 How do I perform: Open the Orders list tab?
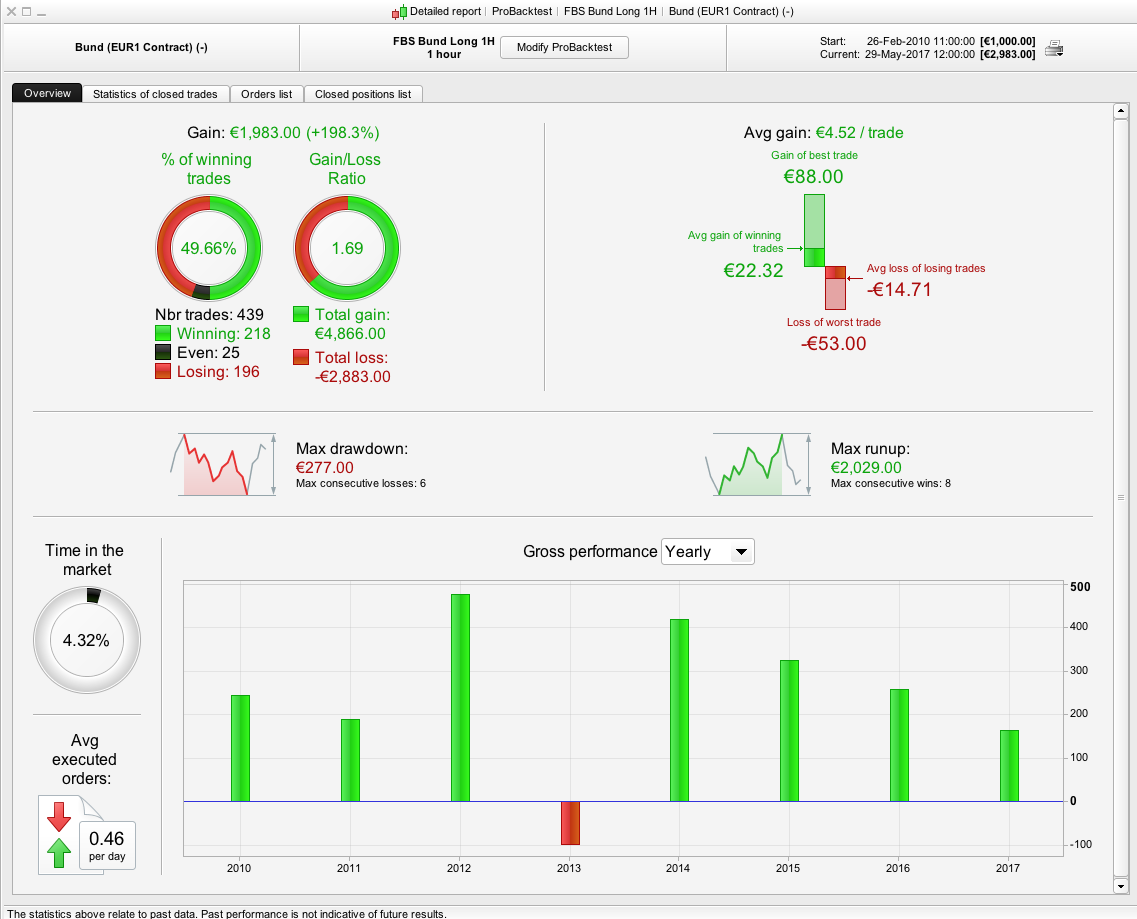click(267, 94)
